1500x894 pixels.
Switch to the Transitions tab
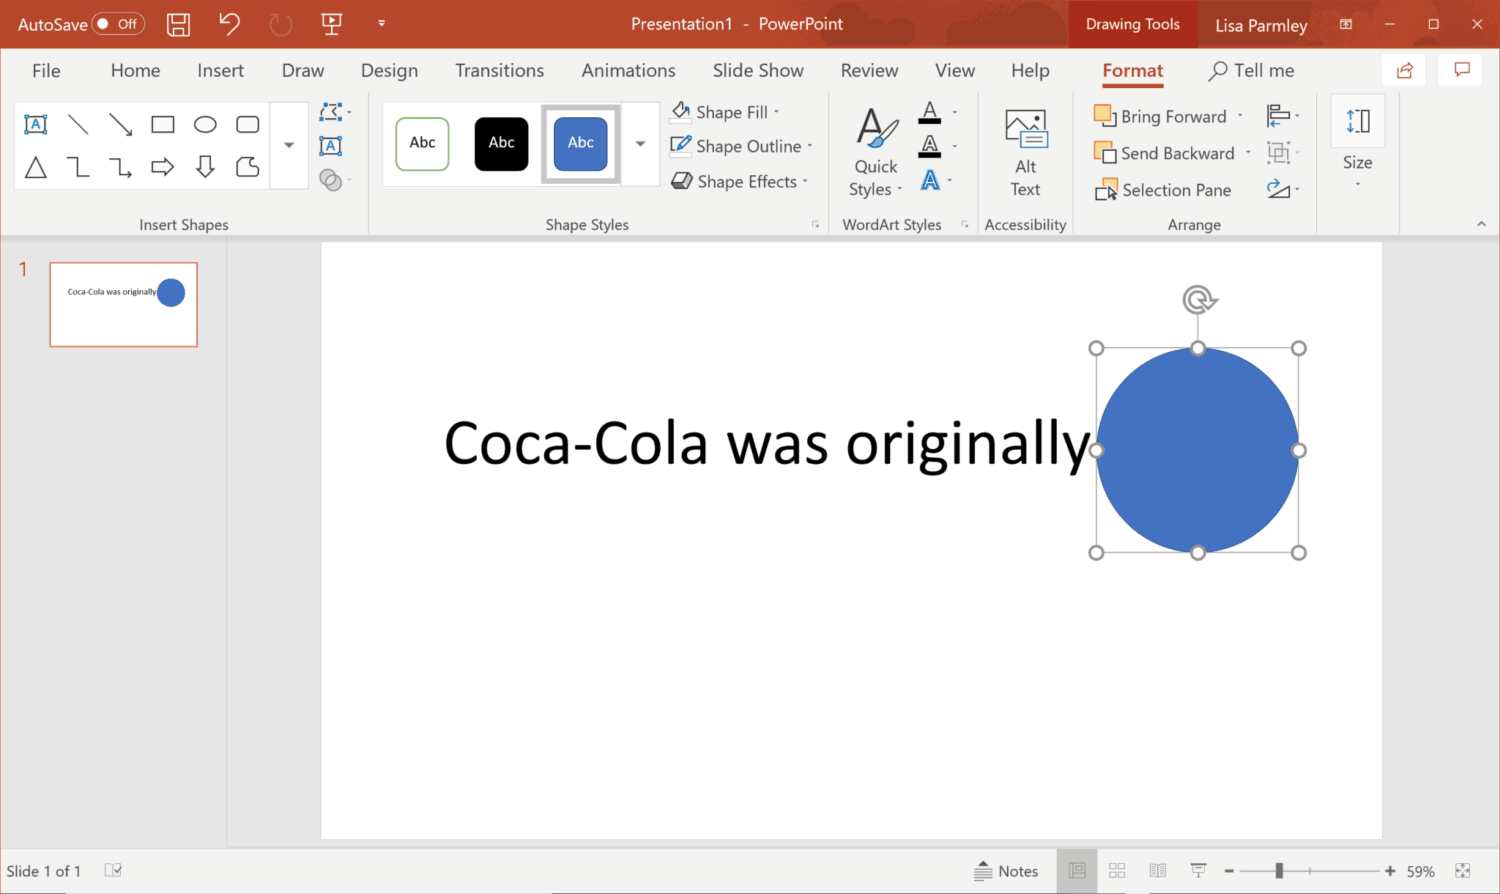[x=499, y=70]
